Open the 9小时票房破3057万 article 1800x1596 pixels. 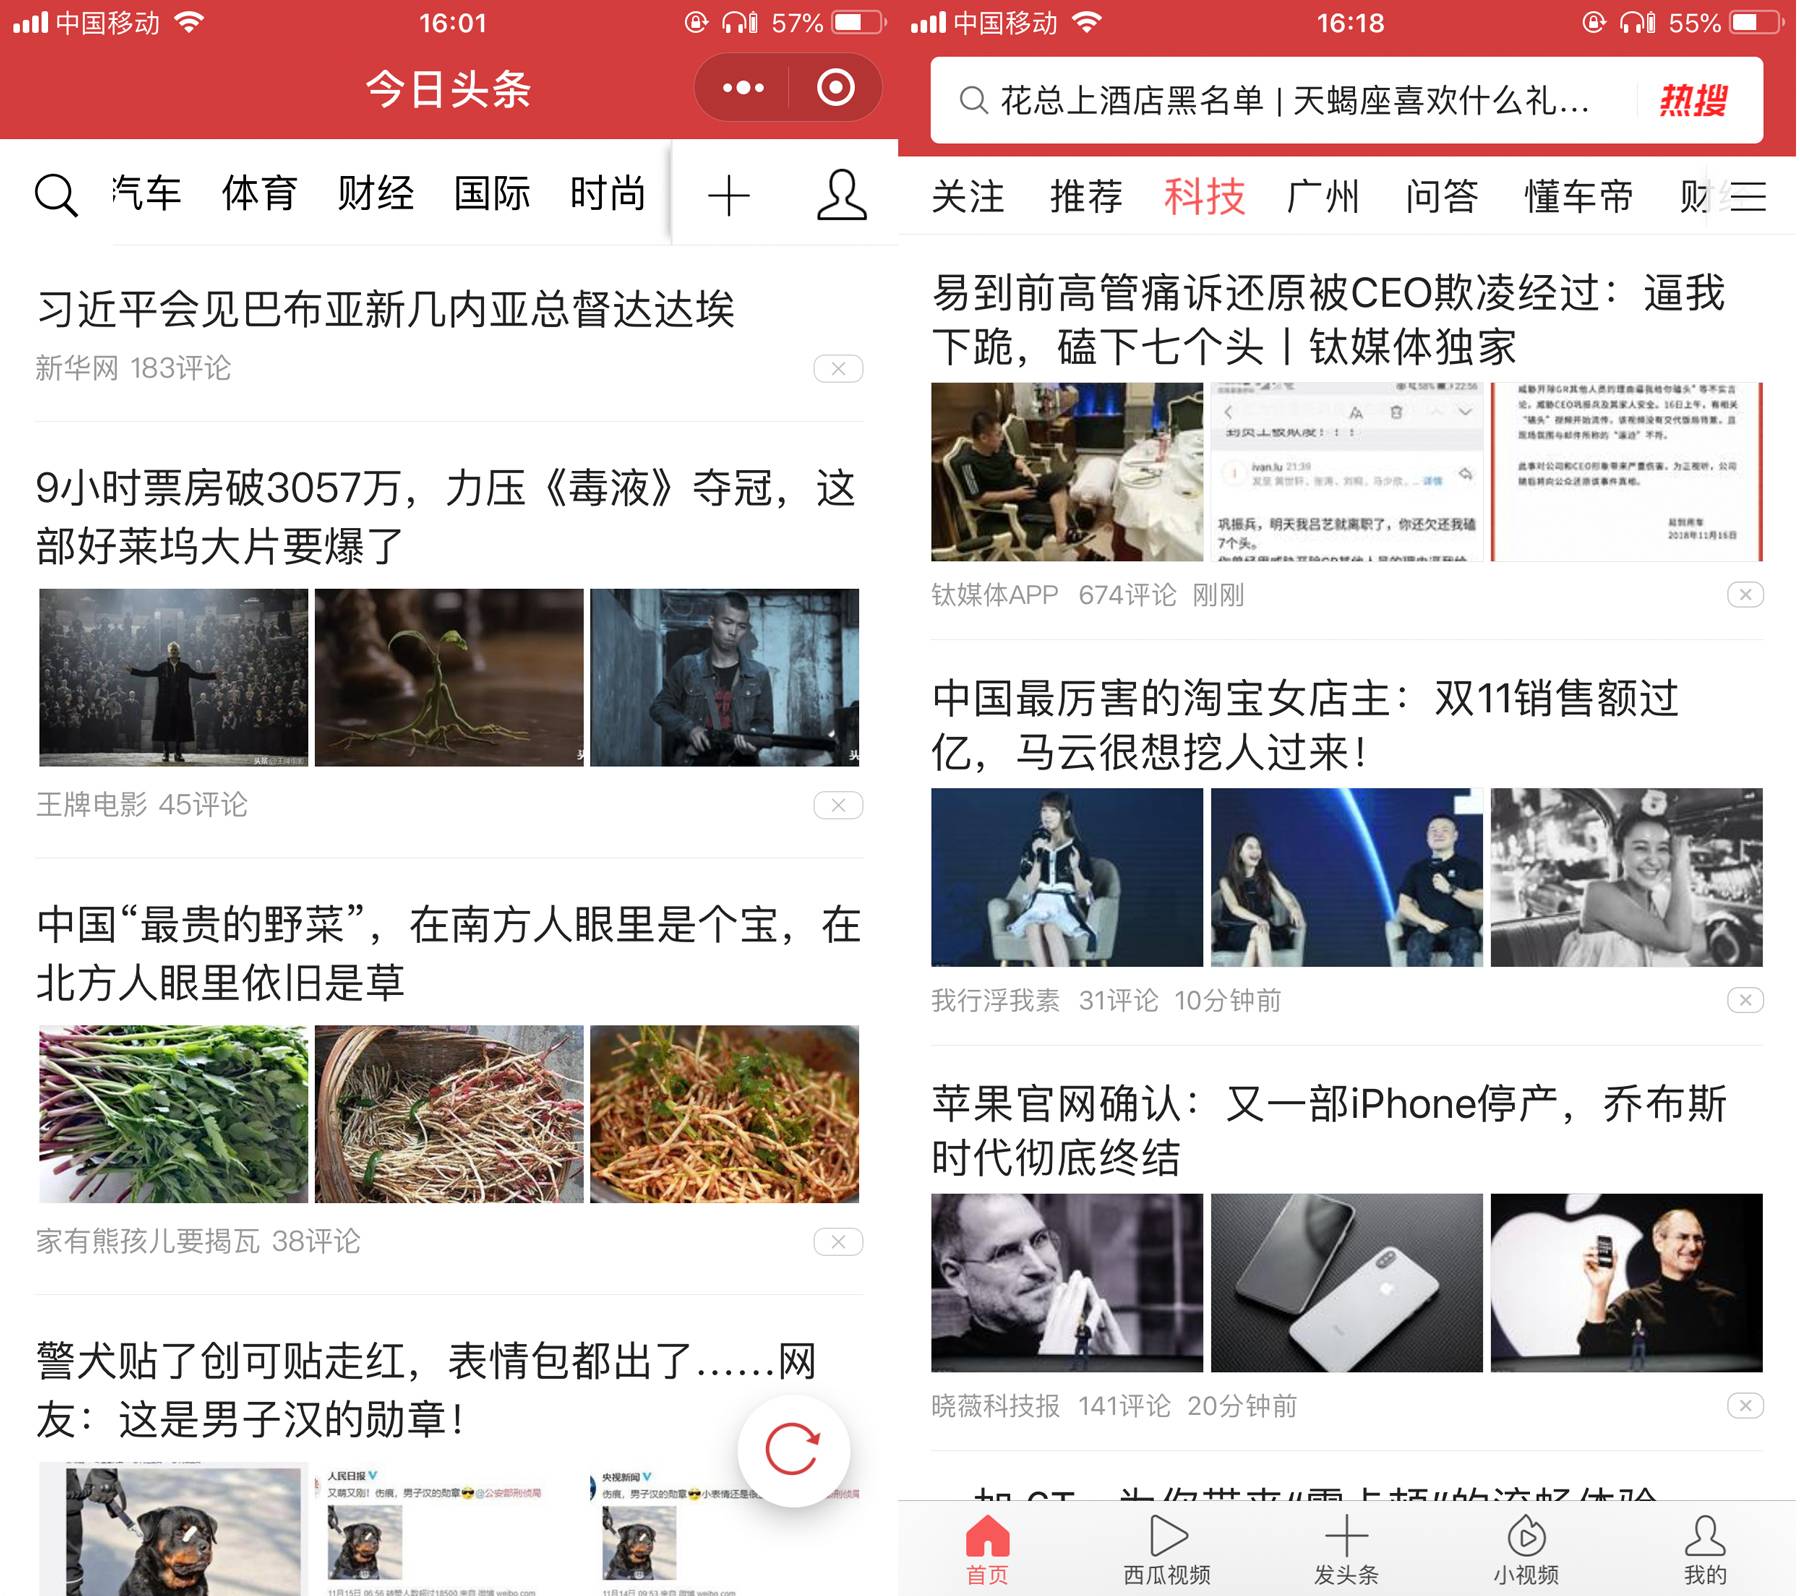pyautogui.click(x=446, y=517)
